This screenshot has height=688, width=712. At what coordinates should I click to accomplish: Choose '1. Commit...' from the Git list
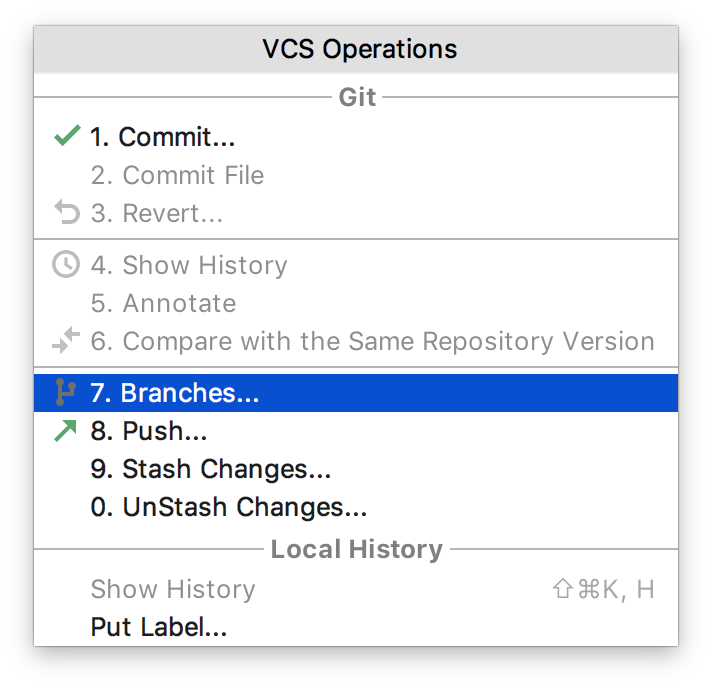pyautogui.click(x=356, y=137)
